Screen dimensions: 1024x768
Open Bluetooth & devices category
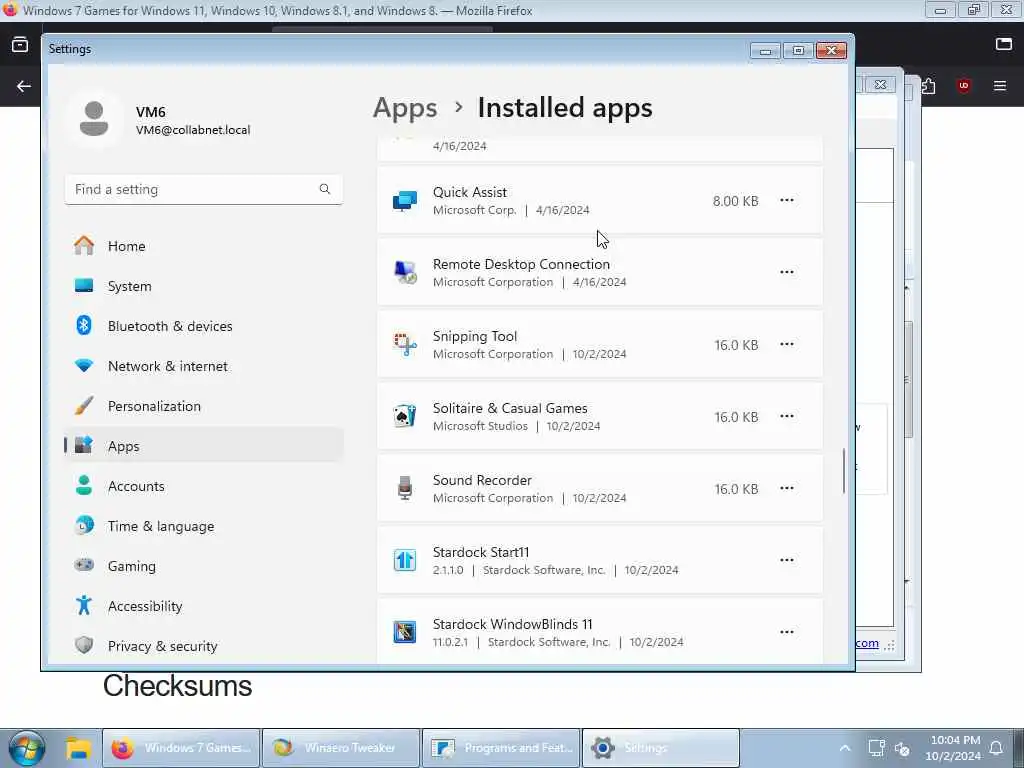click(x=203, y=326)
